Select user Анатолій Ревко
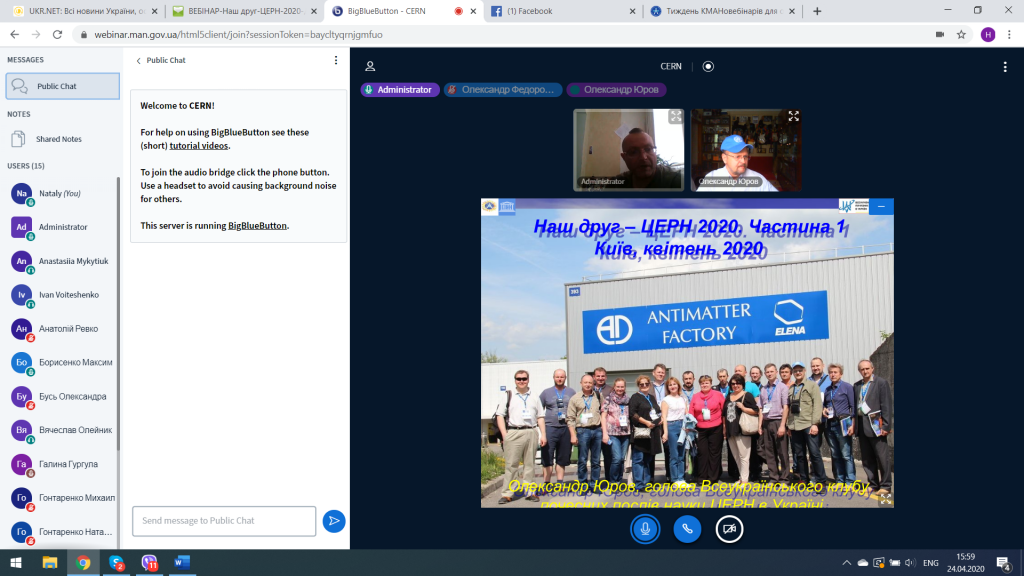The height and width of the screenshot is (576, 1024). [x=61, y=329]
